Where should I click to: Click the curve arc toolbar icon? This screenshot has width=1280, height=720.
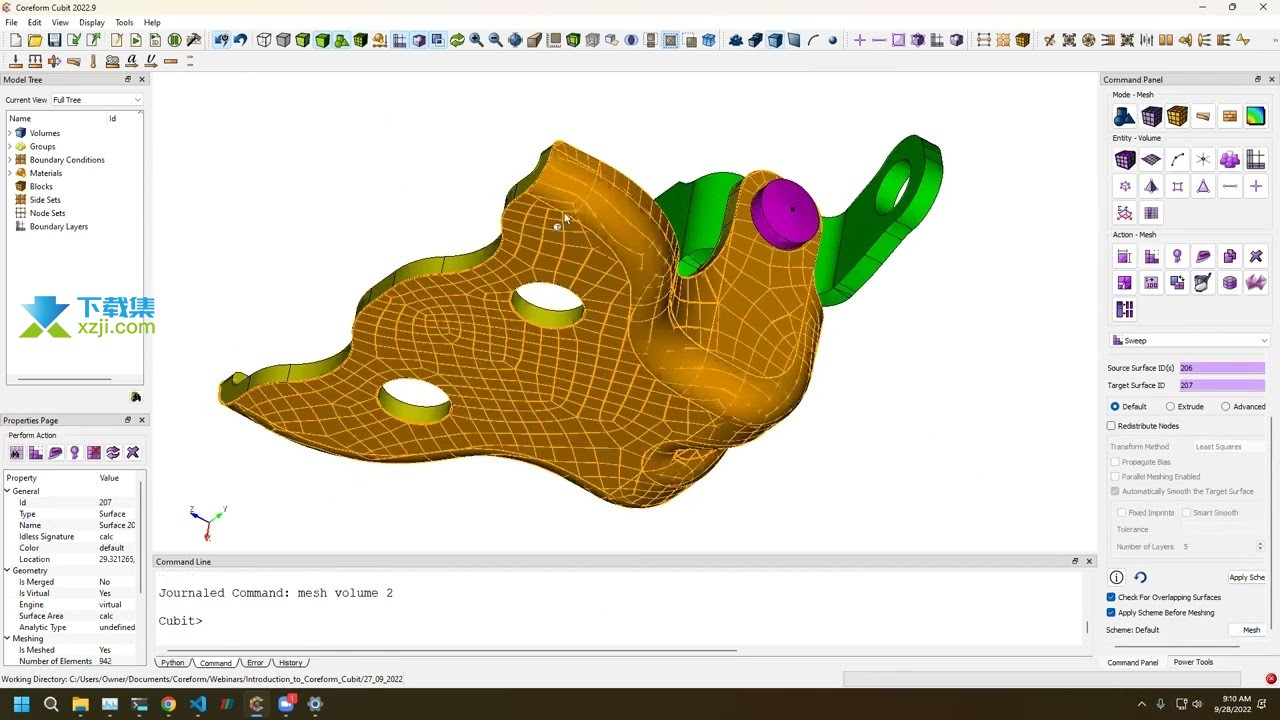[813, 40]
